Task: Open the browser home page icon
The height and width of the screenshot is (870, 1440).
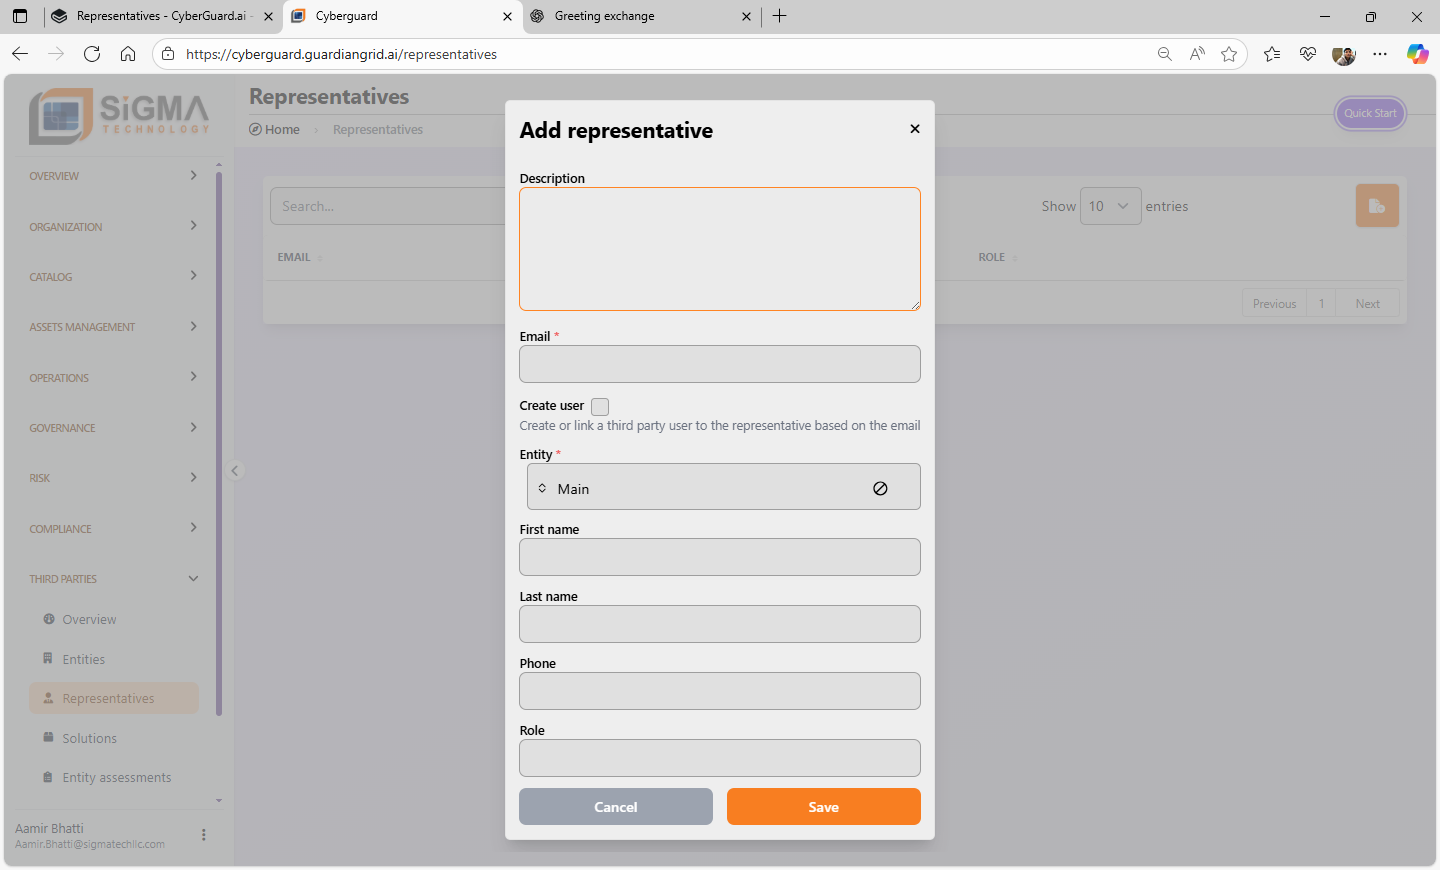Action: pos(128,54)
